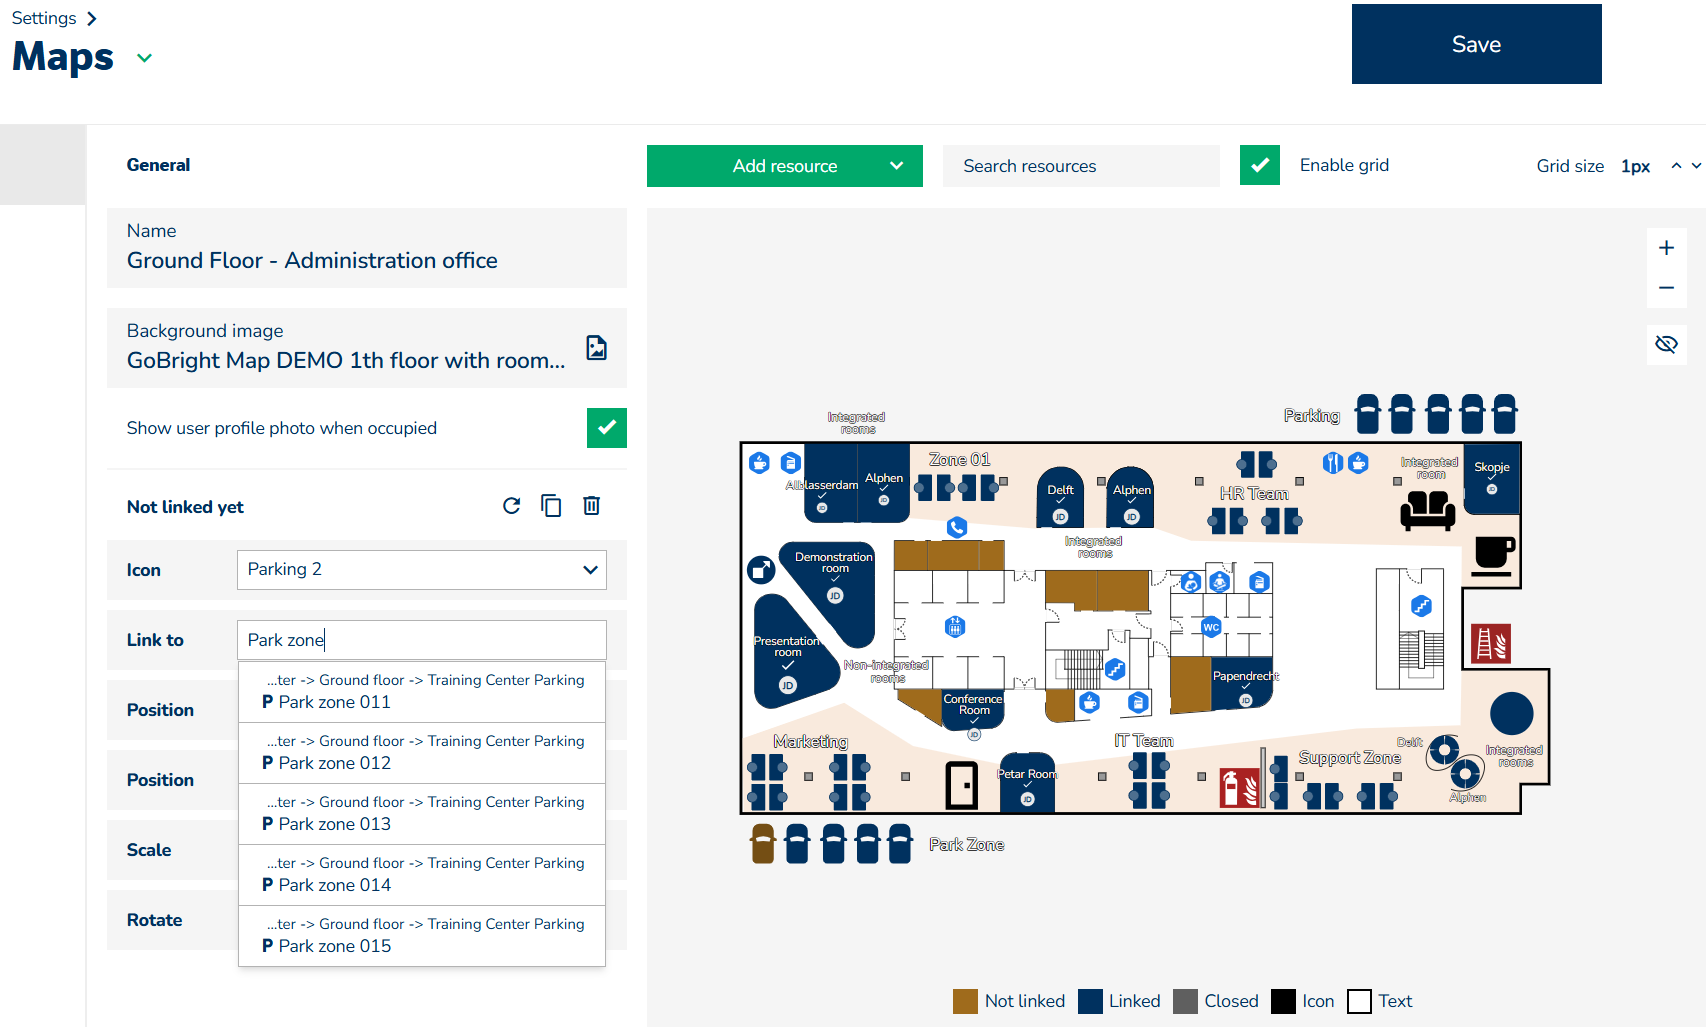The height and width of the screenshot is (1027, 1706).
Task: Zoom out the map with minus icon
Action: point(1666,288)
